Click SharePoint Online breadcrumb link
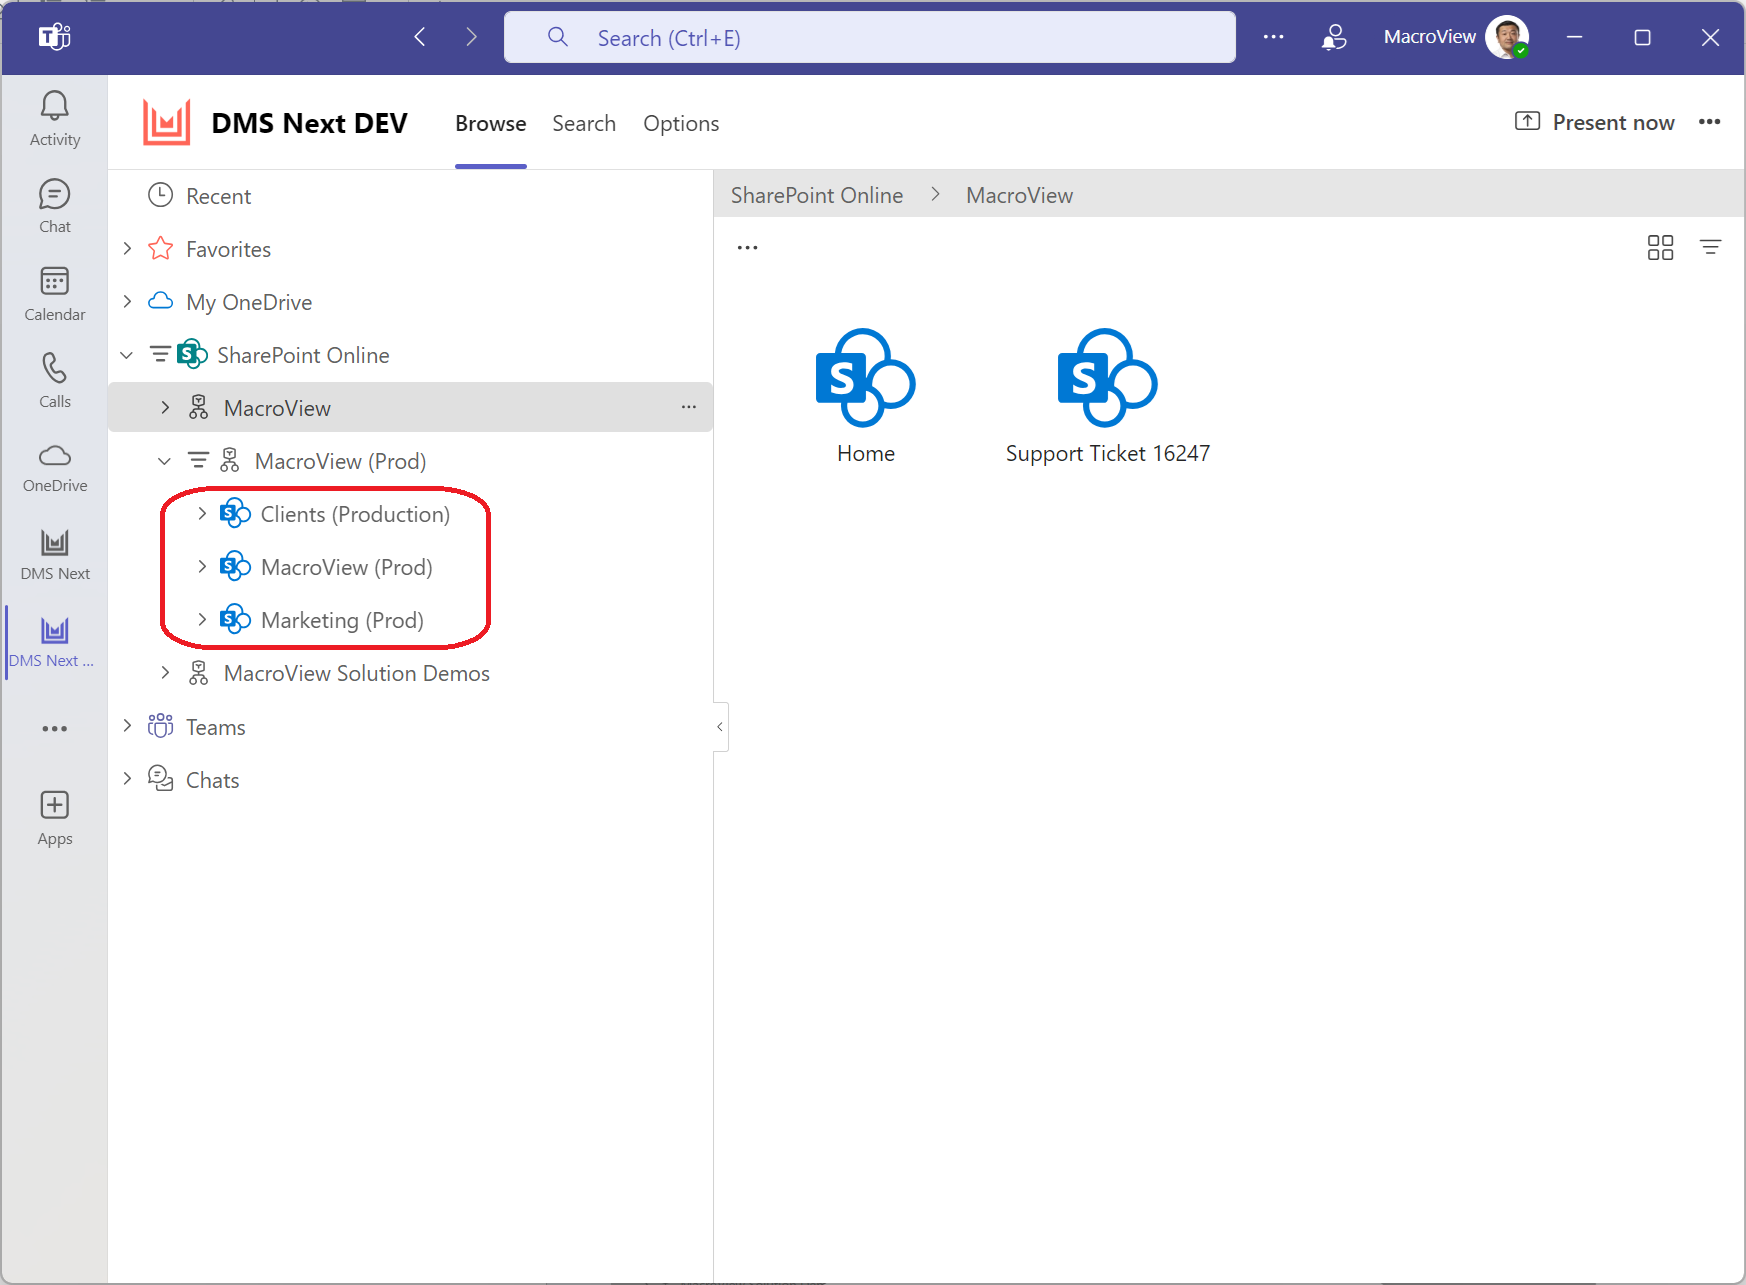This screenshot has height=1285, width=1746. click(817, 195)
